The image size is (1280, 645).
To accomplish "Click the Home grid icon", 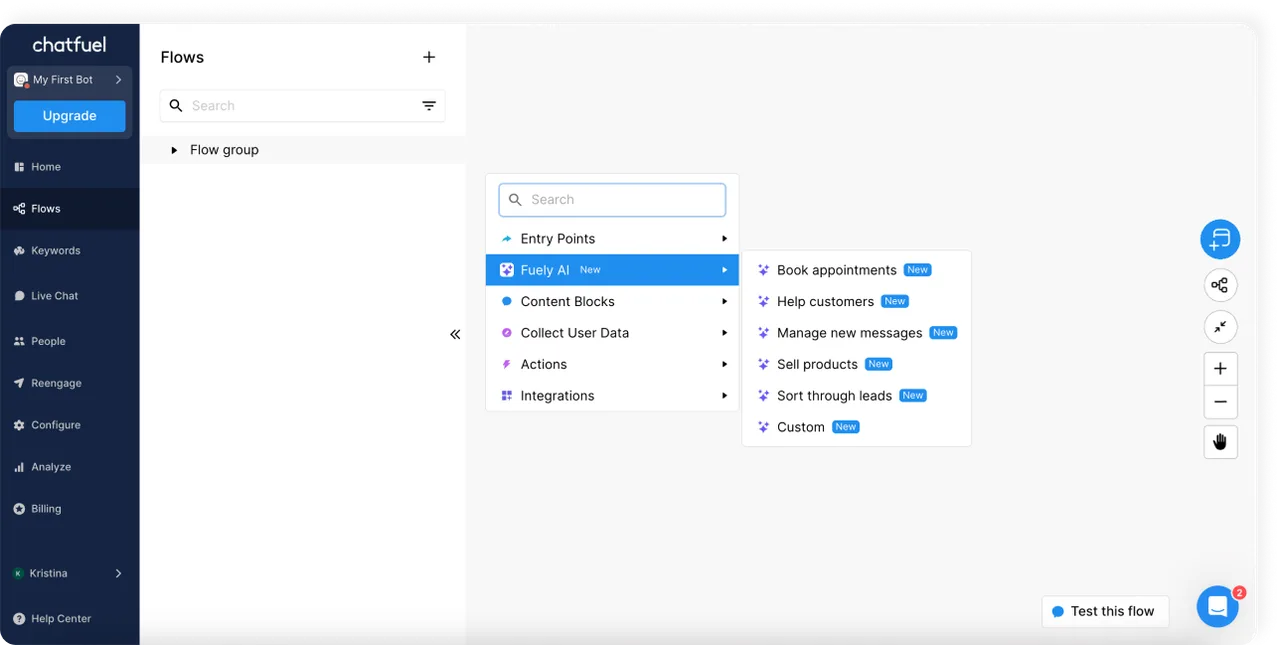I will pos(19,167).
